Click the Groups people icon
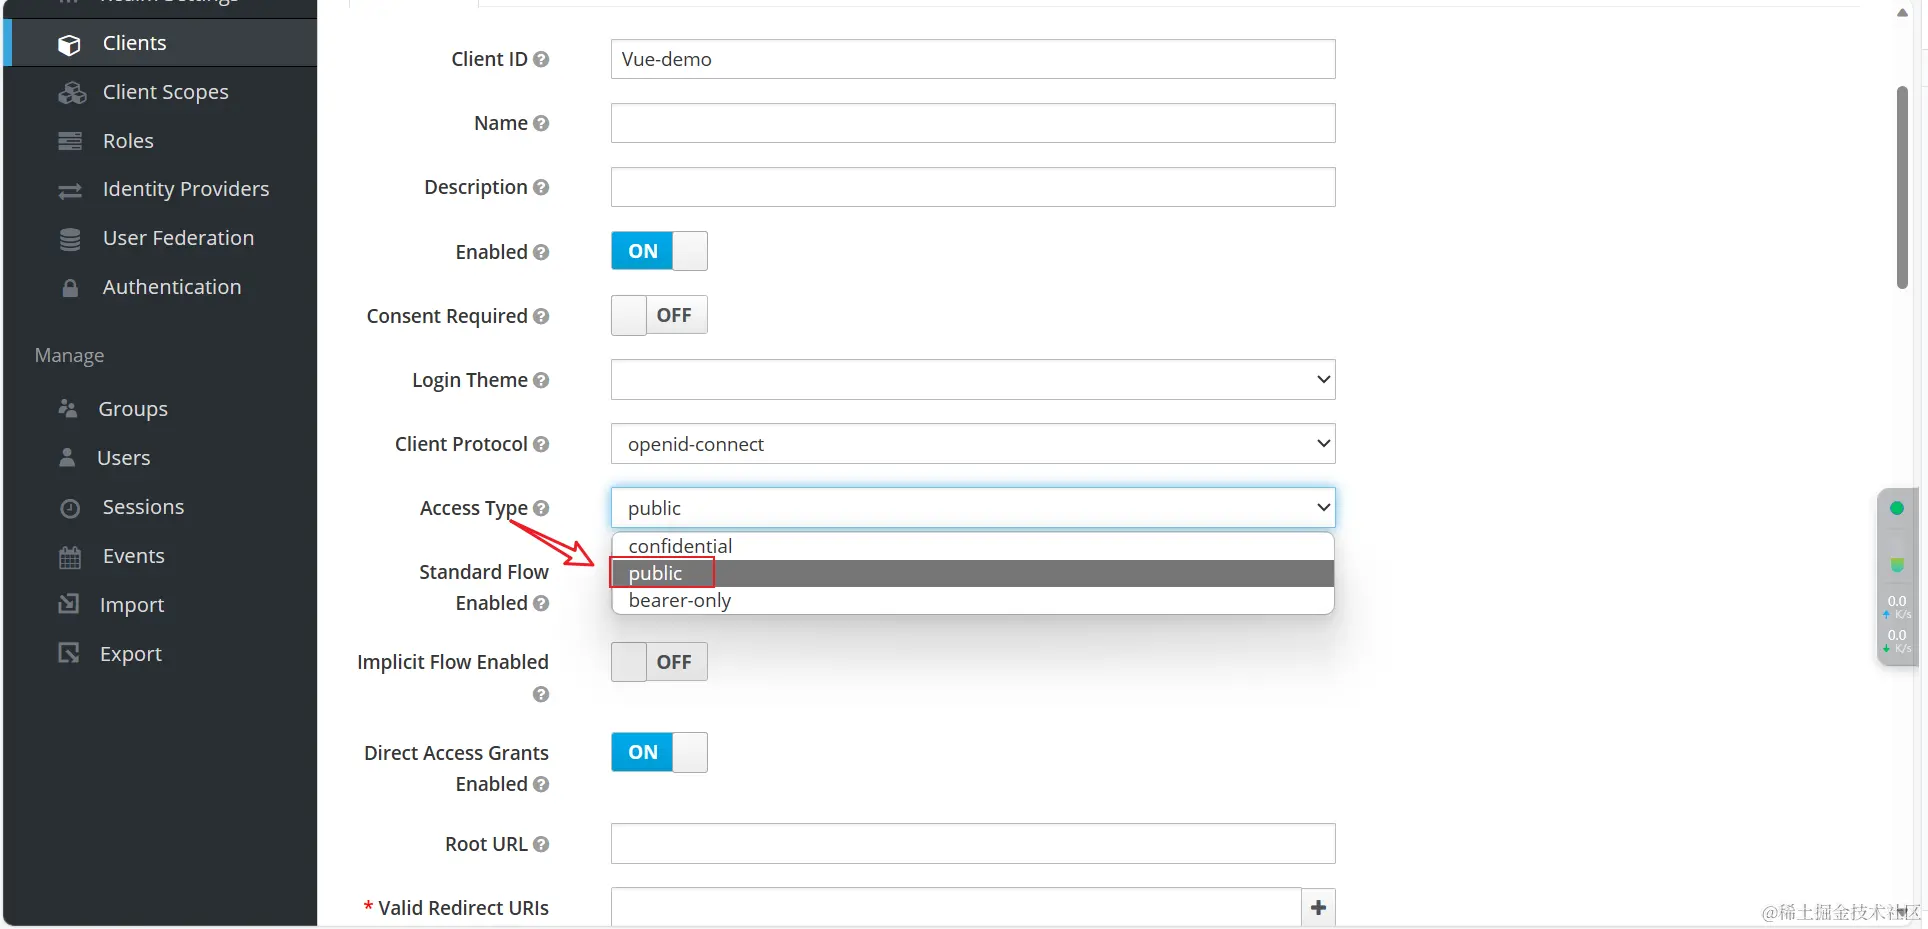The height and width of the screenshot is (929, 1928). tap(68, 408)
